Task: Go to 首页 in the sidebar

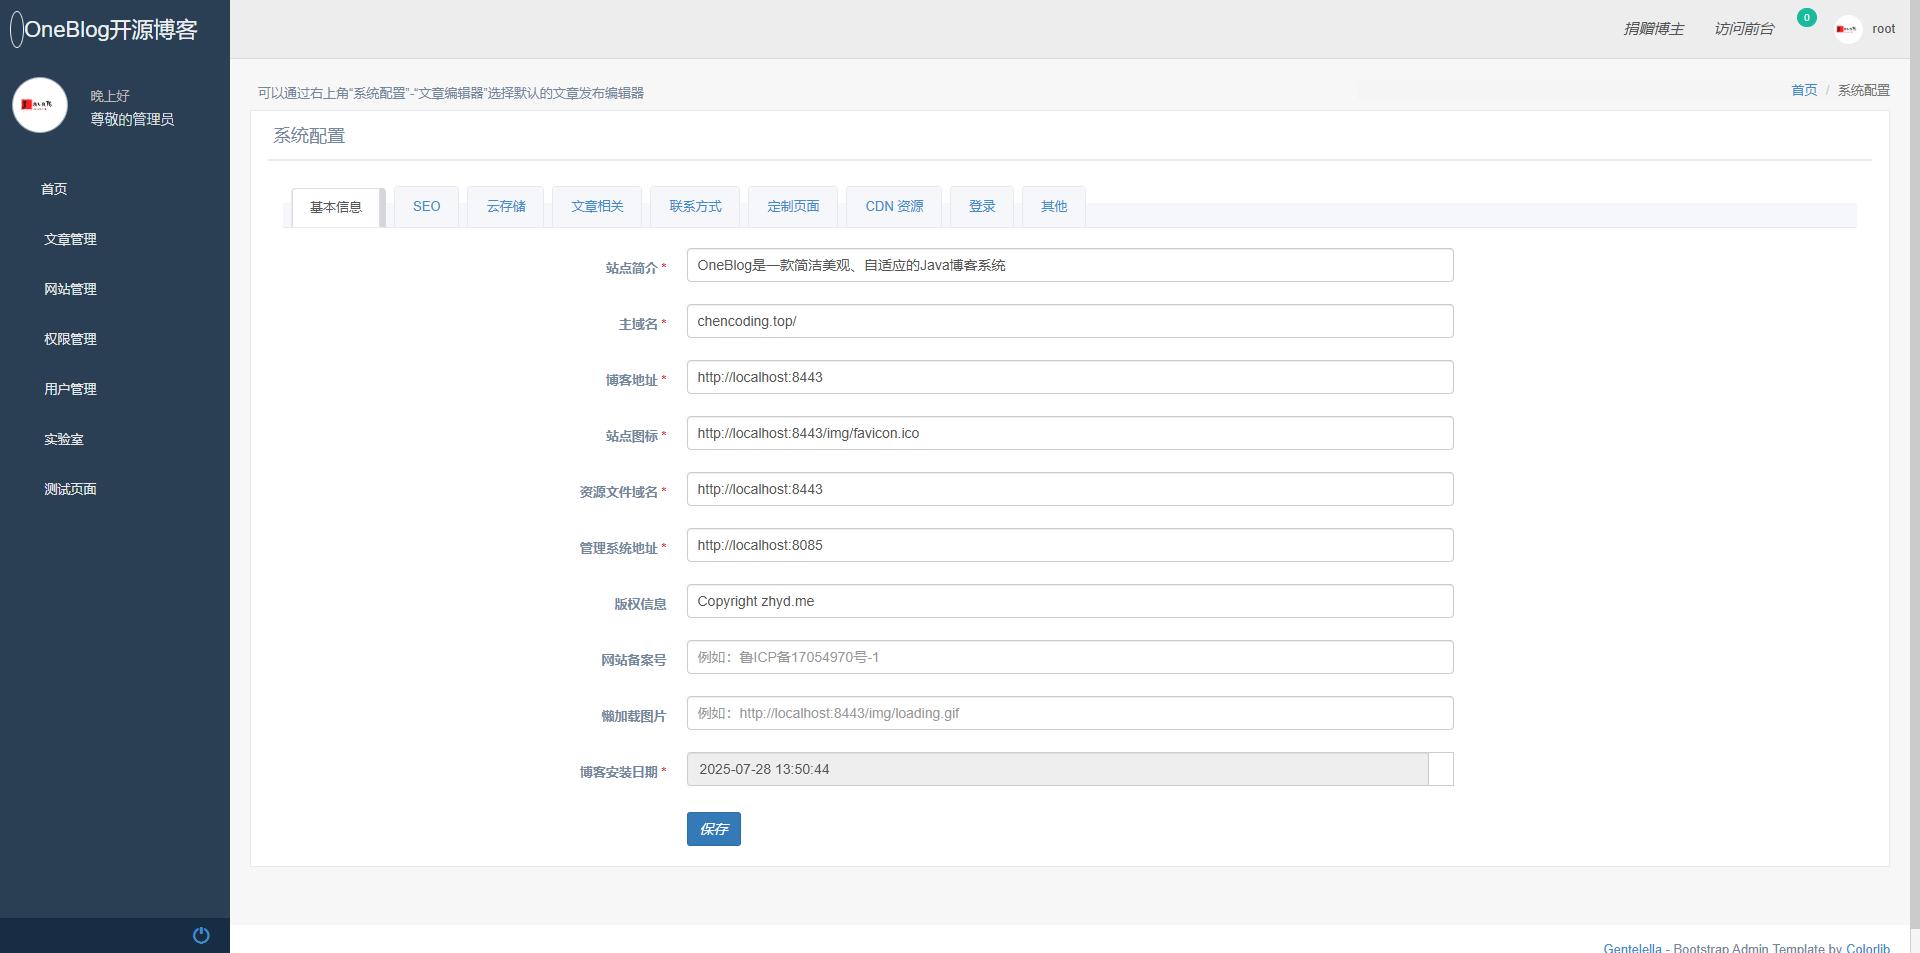Action: tap(54, 189)
